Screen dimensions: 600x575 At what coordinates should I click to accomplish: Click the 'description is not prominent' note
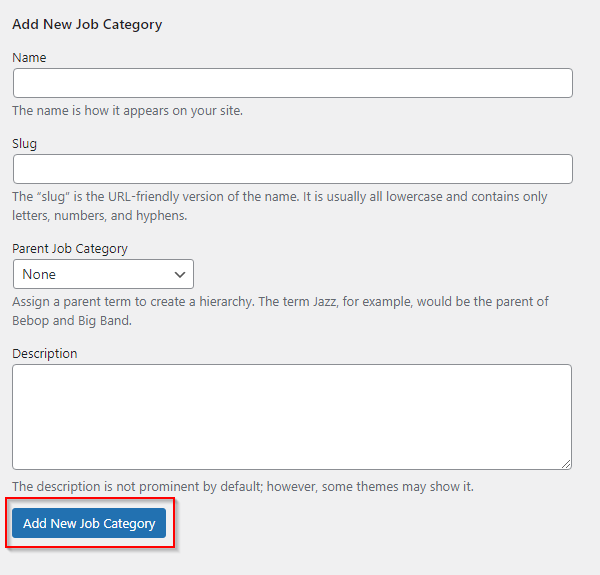(243, 487)
